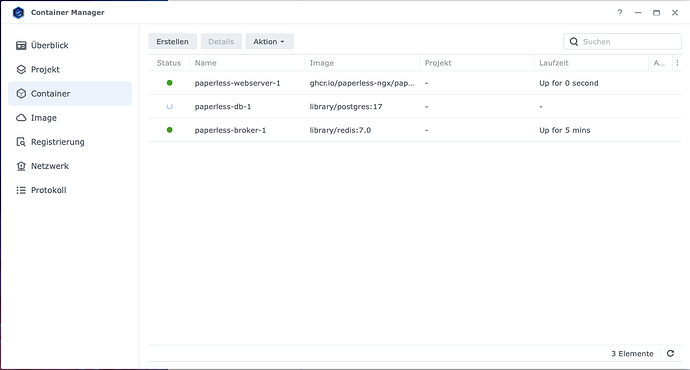Click the '3 Elemente' count label
This screenshot has height=370, width=690.
(632, 354)
